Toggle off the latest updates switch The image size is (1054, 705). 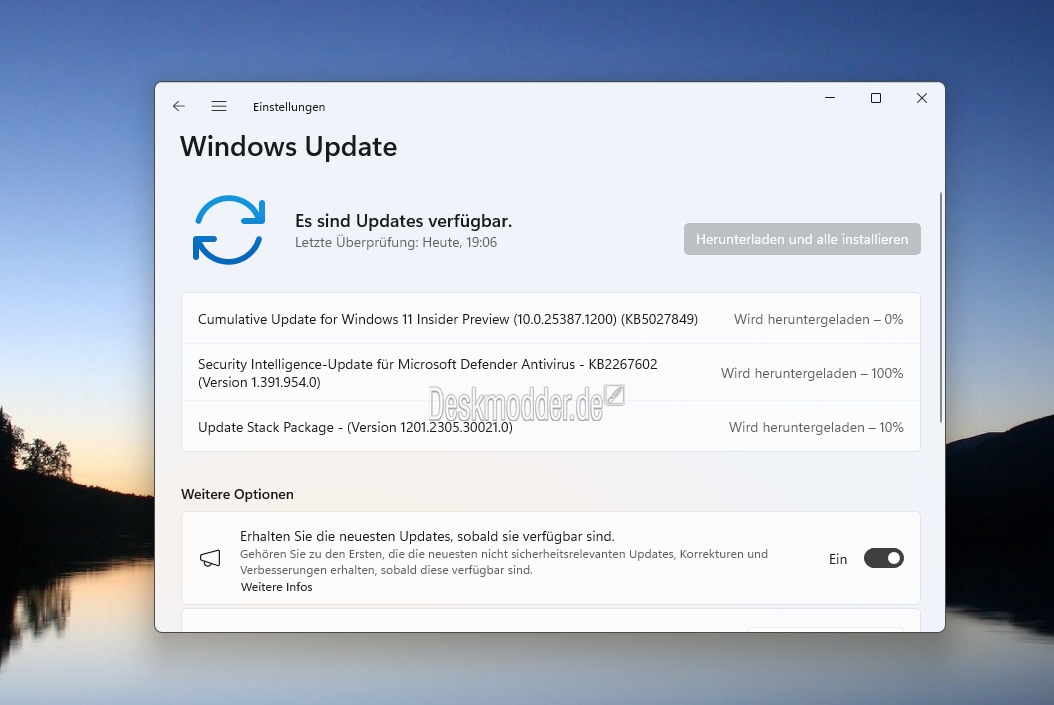click(883, 558)
